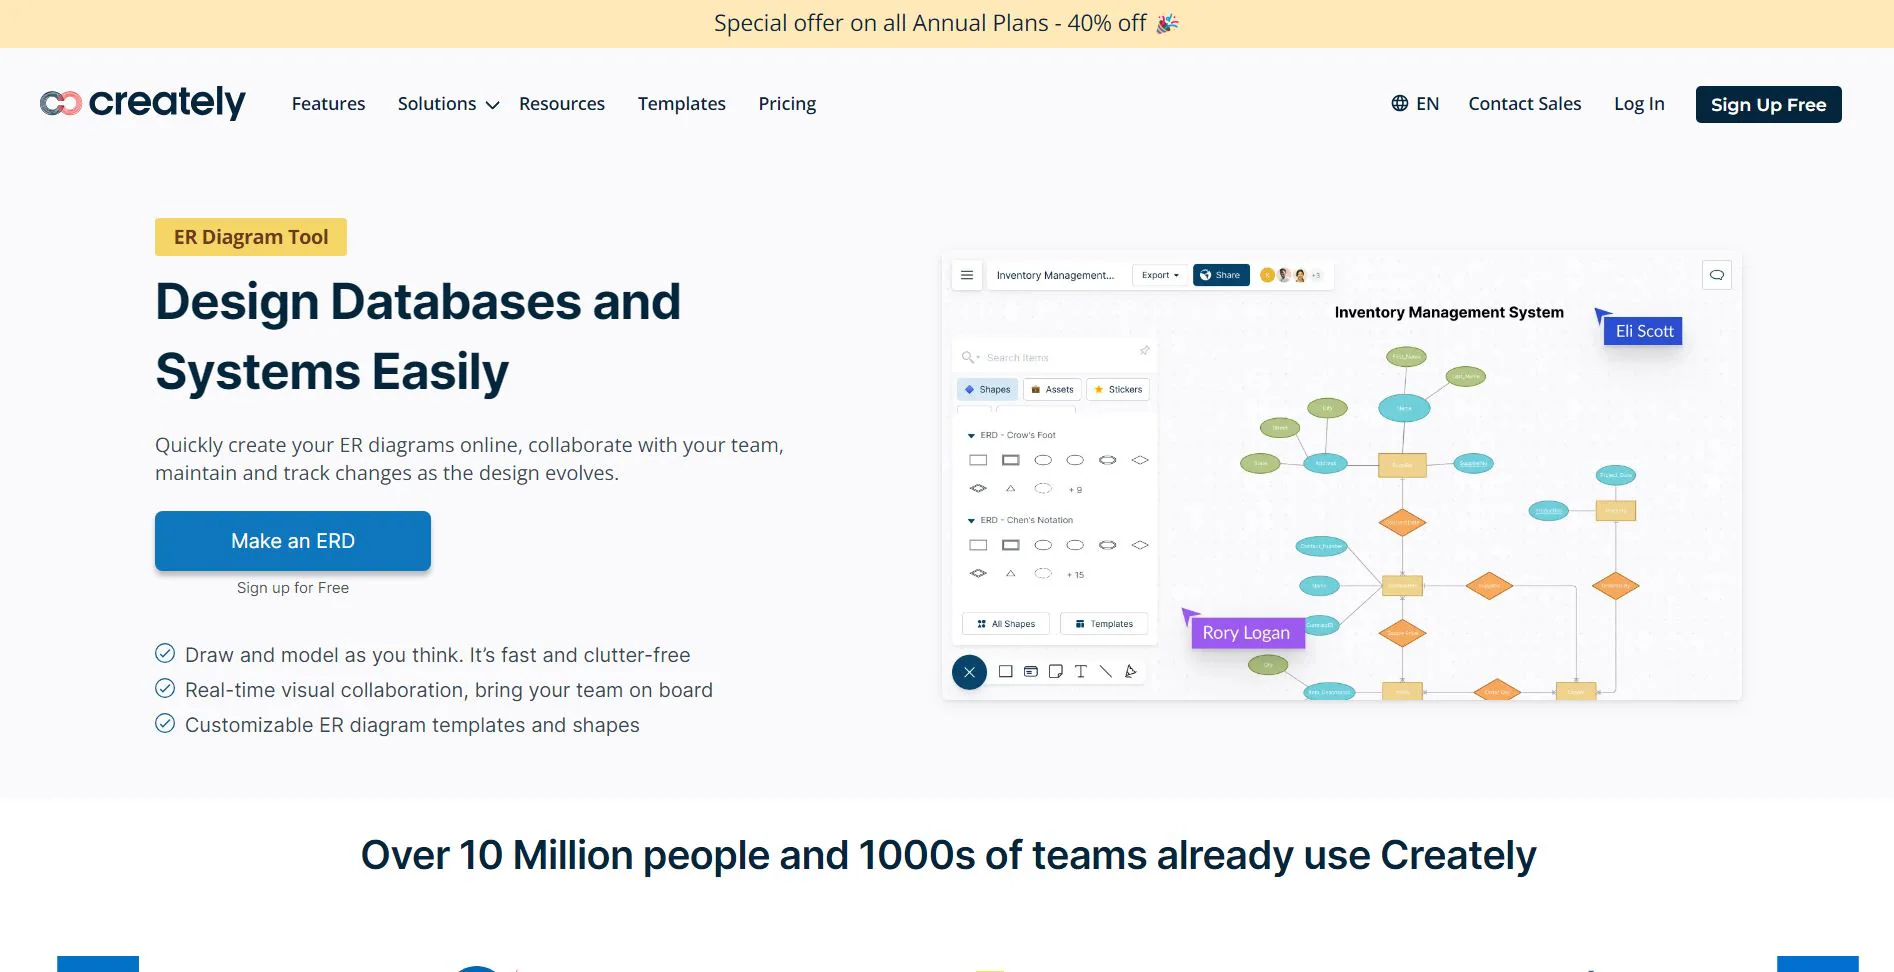This screenshot has height=972, width=1894.
Task: Click the first rectangle shape under Crow's Foot
Action: 978,460
